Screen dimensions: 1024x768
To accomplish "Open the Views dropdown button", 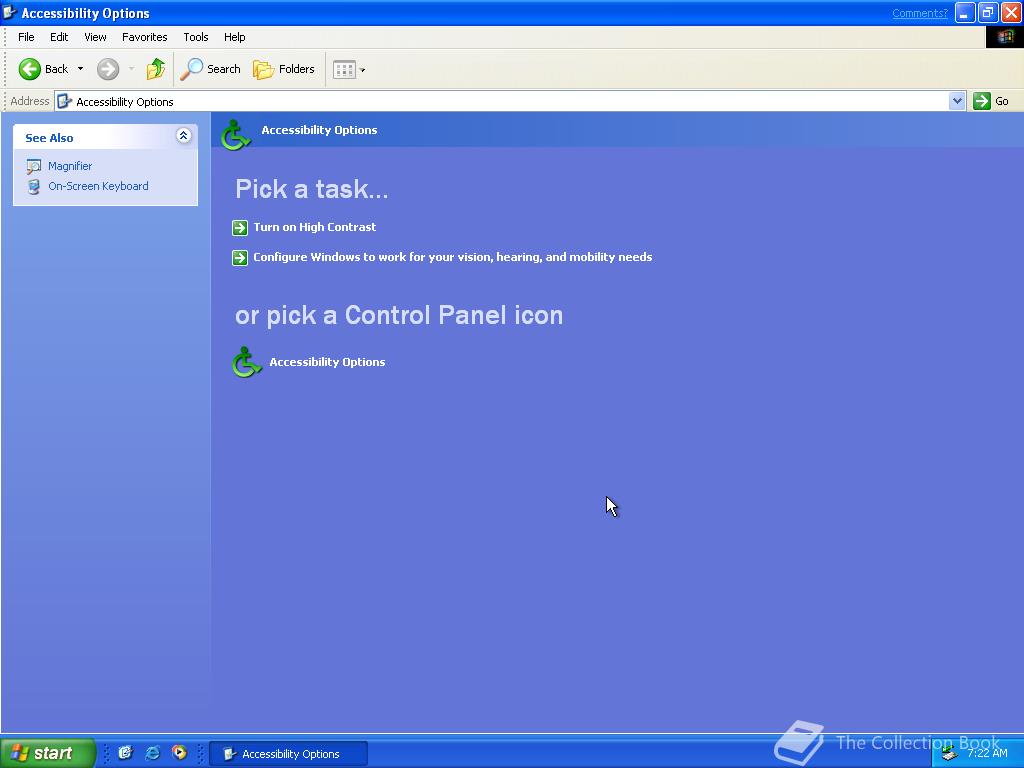I will (x=349, y=69).
